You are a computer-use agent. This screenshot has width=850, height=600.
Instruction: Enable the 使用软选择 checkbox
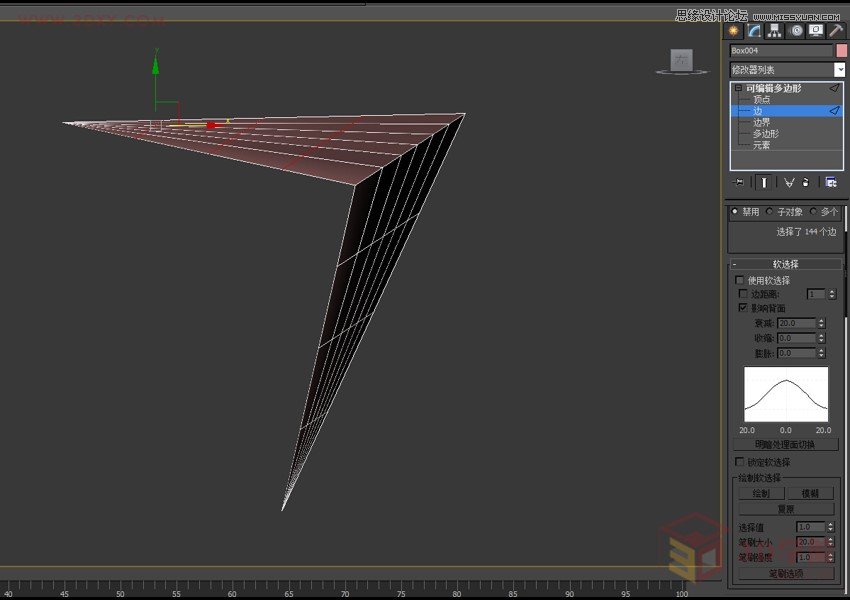point(740,280)
